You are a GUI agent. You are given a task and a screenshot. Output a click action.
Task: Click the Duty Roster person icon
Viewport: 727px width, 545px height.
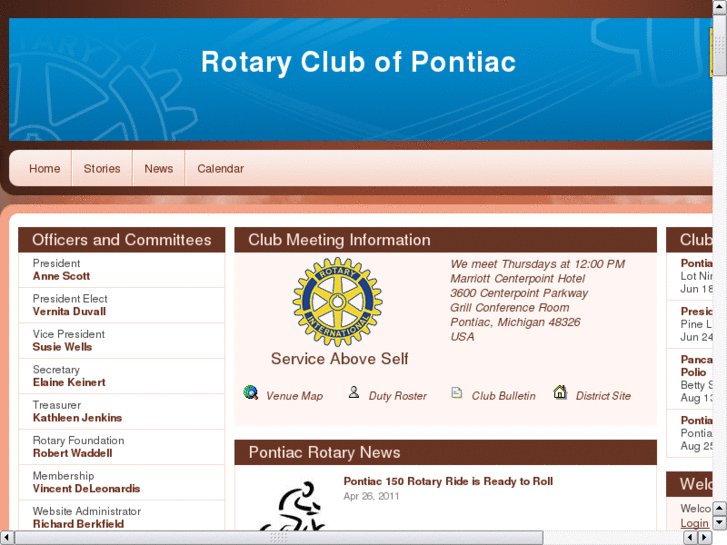click(354, 392)
